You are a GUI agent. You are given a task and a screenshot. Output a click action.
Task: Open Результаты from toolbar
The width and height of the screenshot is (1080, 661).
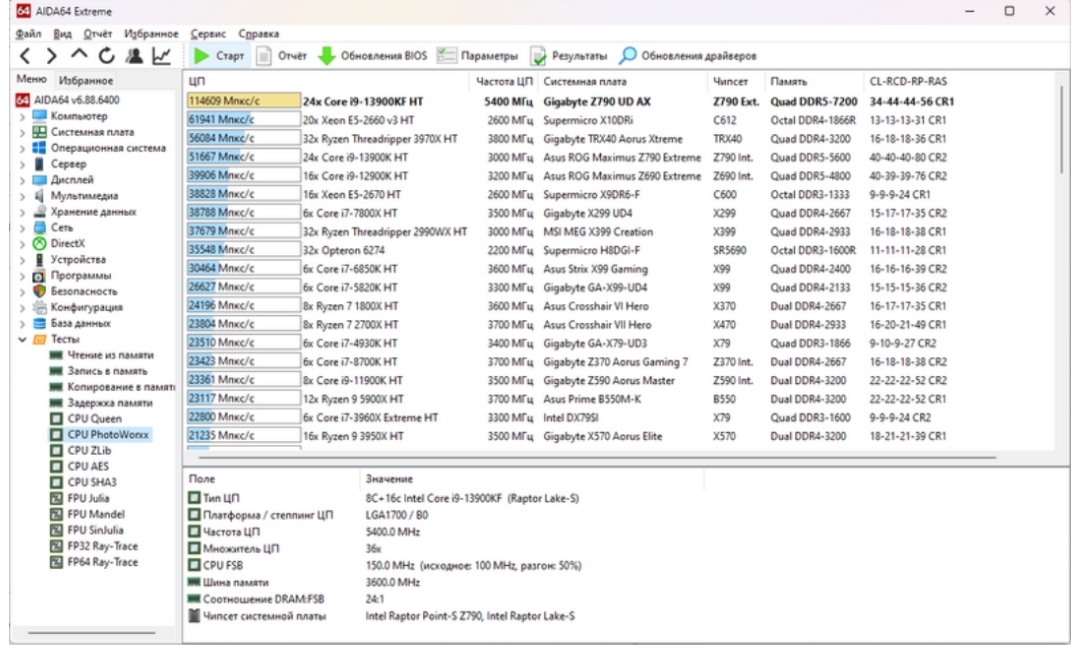(569, 56)
